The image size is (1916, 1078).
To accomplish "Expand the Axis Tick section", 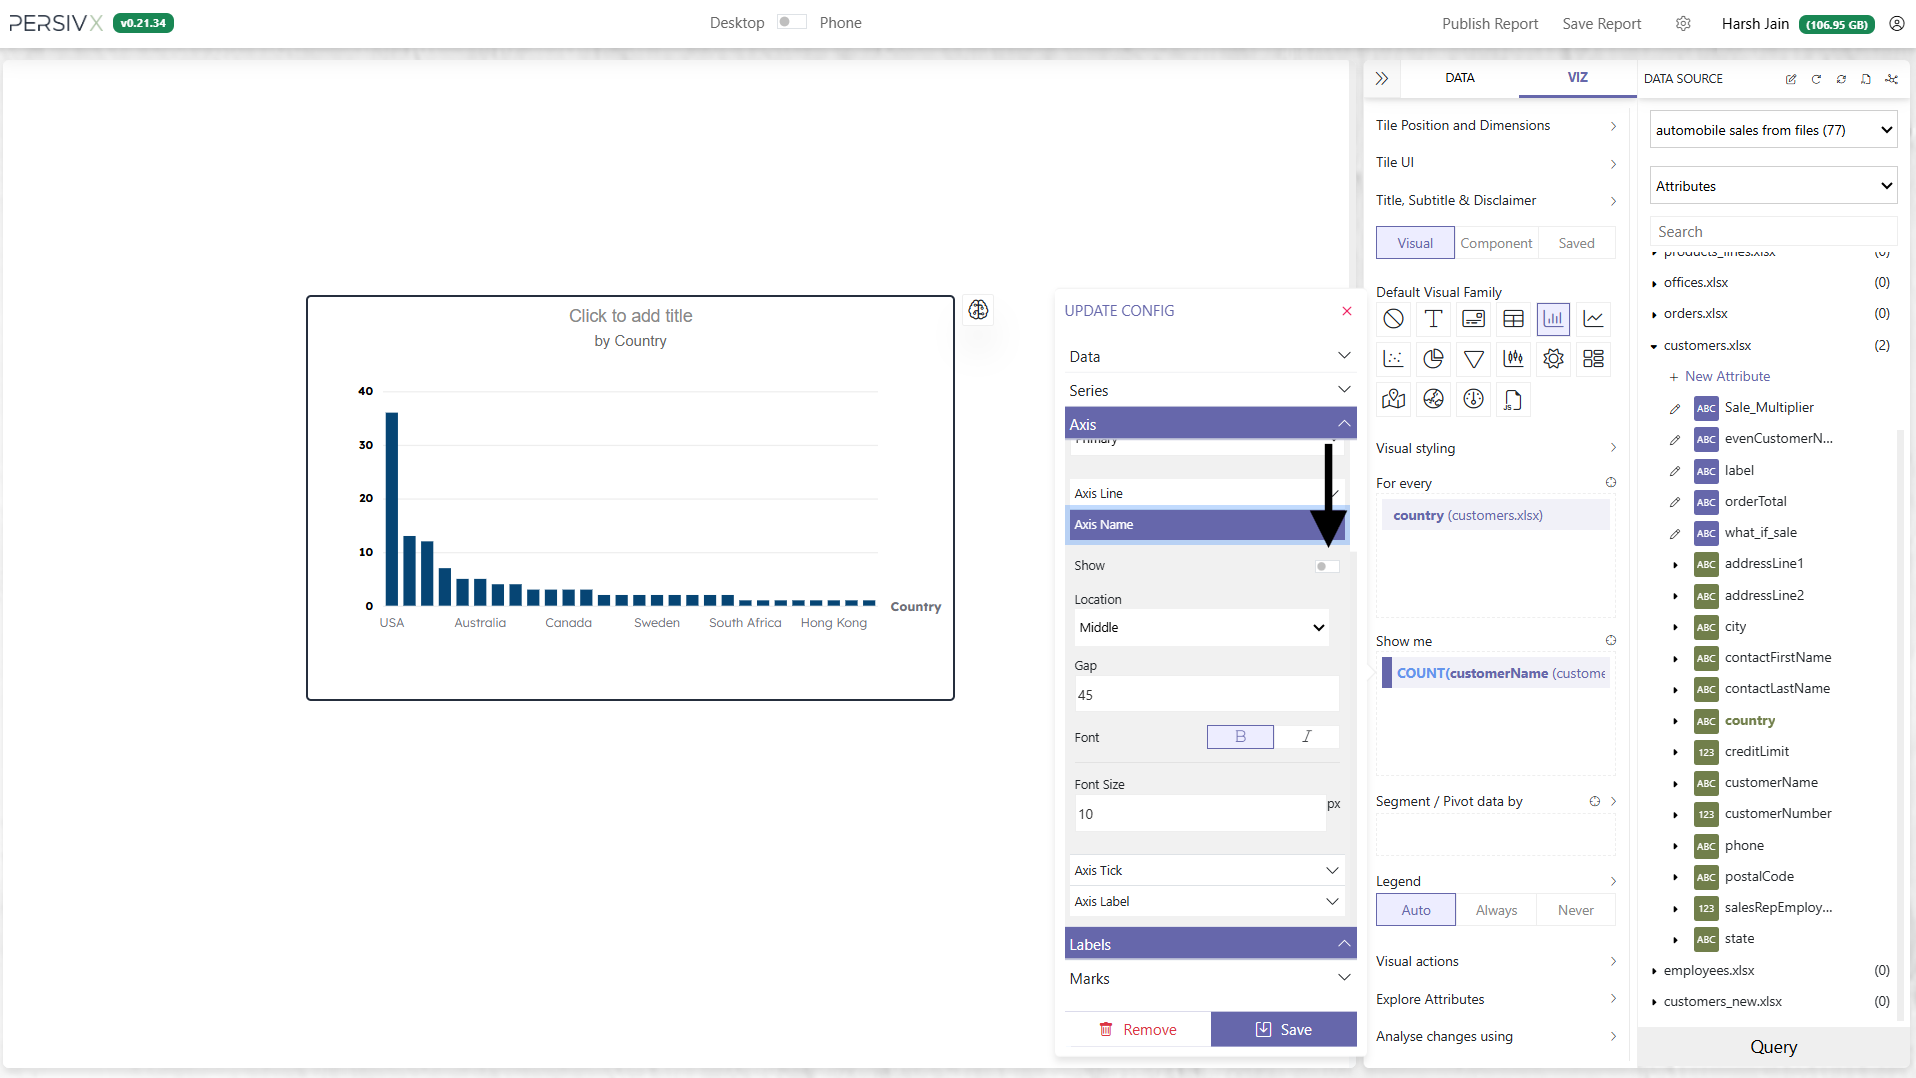I will coord(1207,871).
